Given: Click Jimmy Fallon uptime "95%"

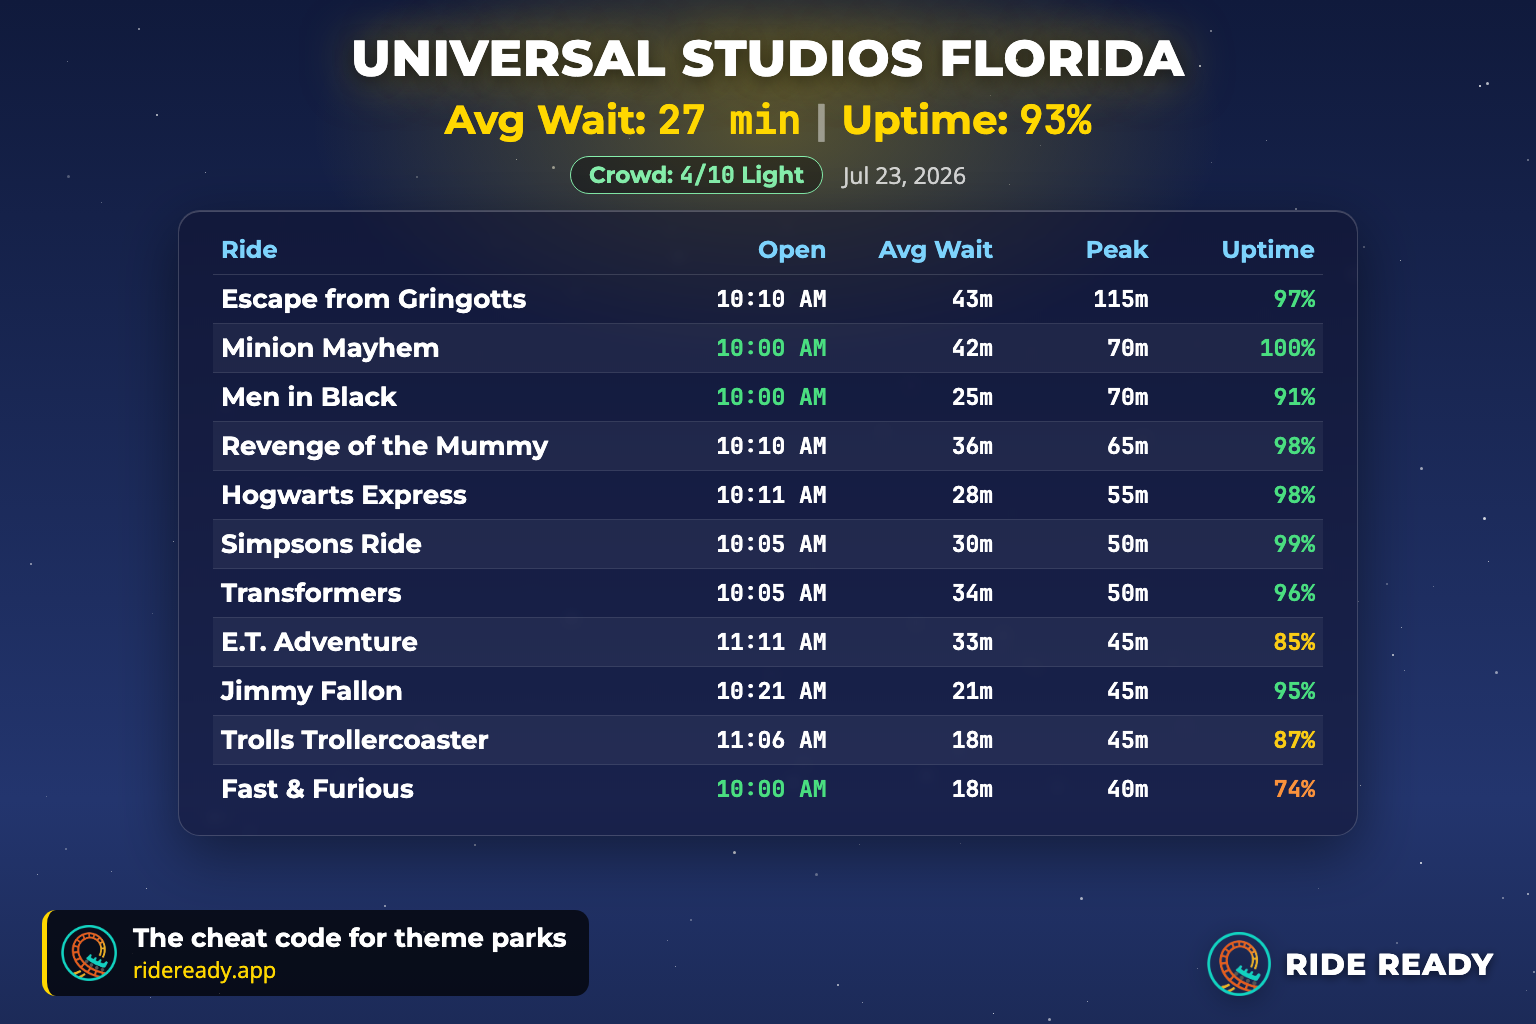Looking at the screenshot, I should pyautogui.click(x=1294, y=691).
